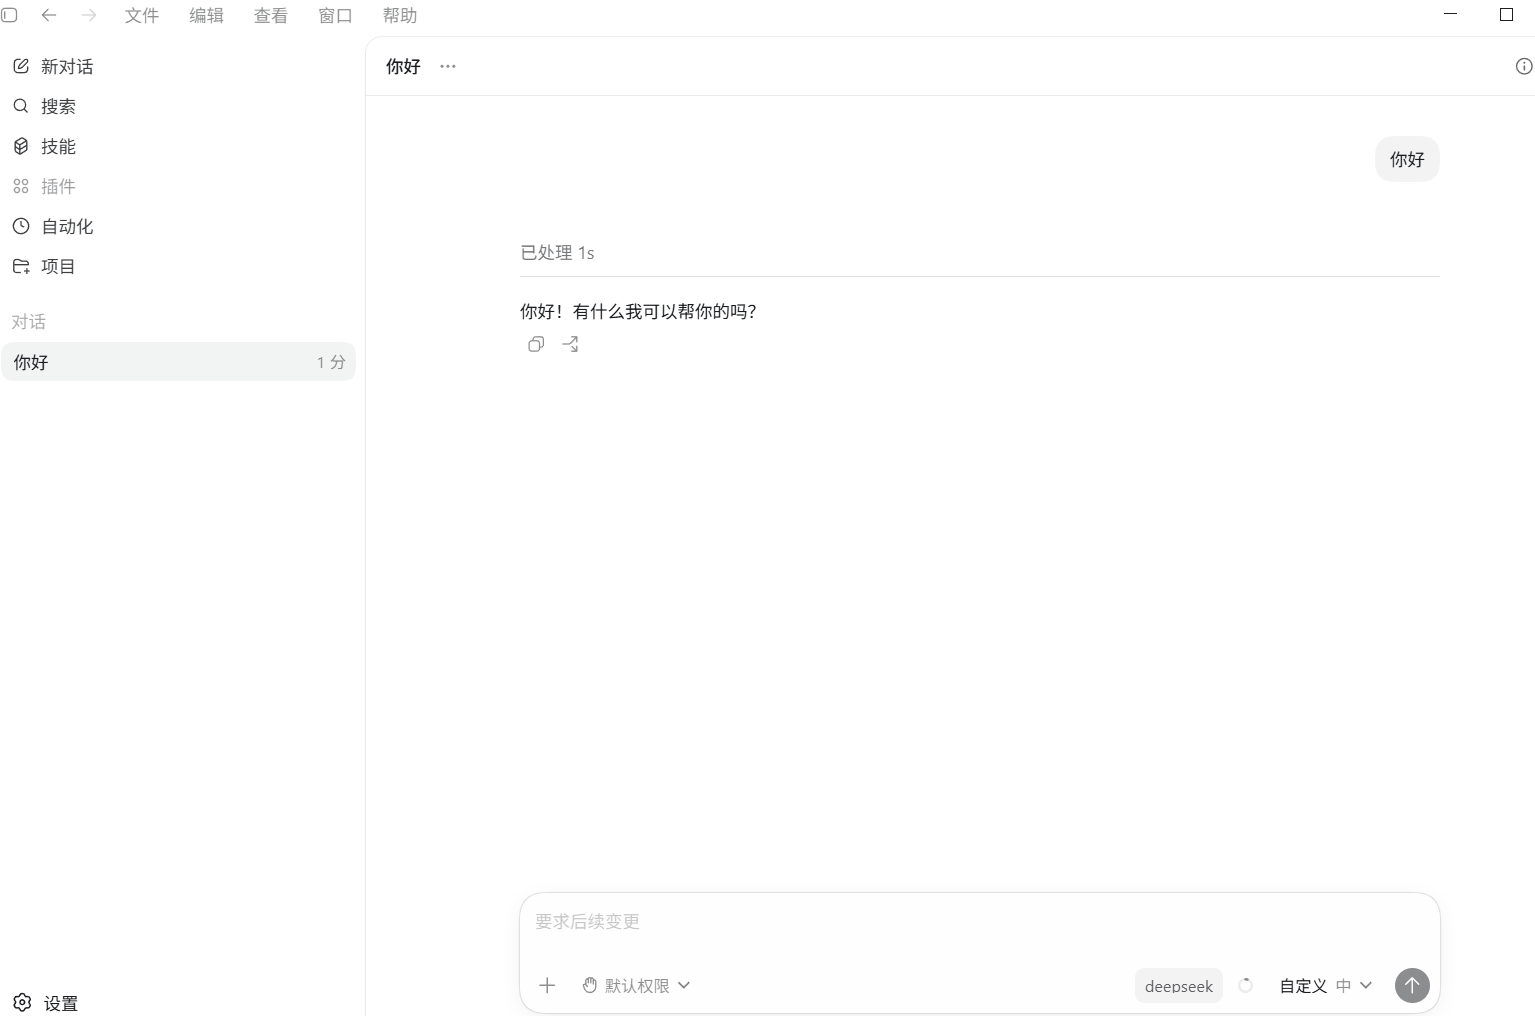
Task: Copy the assistant reply with the copy icon
Action: click(x=536, y=344)
